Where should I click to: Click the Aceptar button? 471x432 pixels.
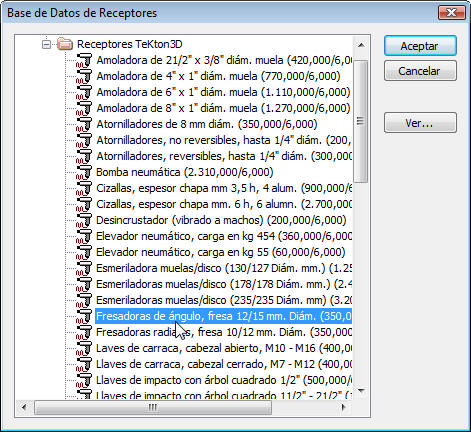tap(420, 46)
